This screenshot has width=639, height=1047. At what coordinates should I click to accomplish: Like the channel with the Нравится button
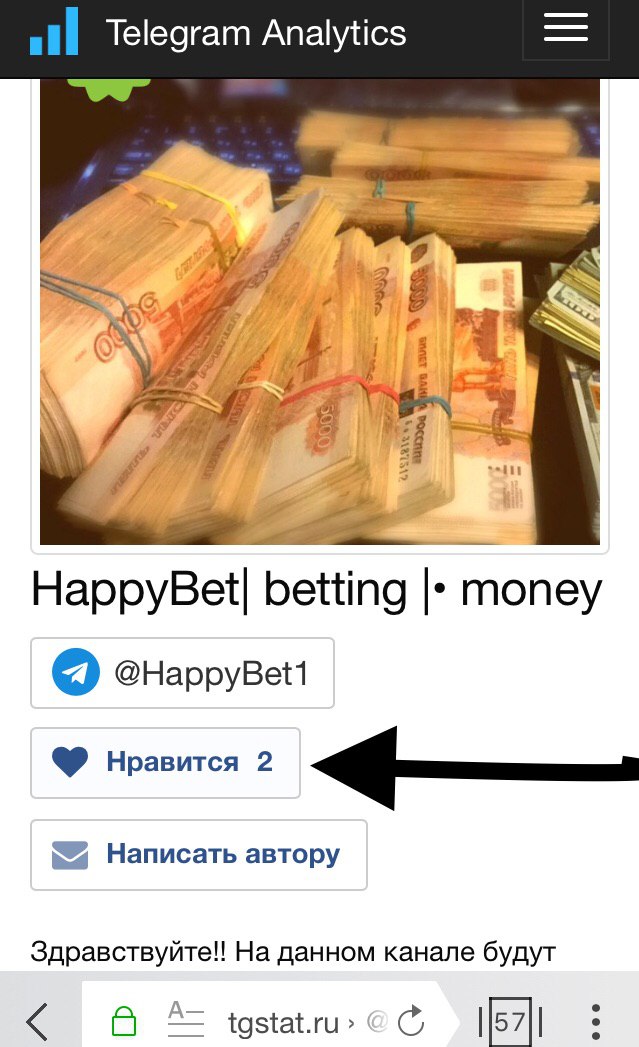pos(166,763)
